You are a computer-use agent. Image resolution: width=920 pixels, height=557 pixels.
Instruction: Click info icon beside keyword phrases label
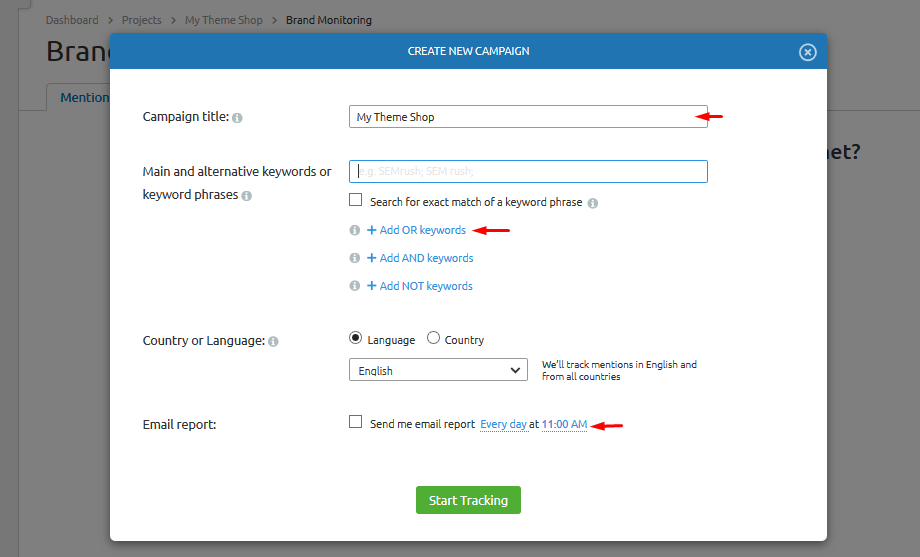click(246, 196)
